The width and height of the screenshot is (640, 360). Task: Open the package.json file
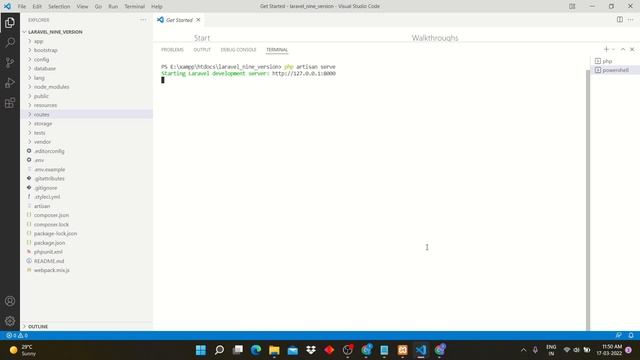(x=87, y=242)
